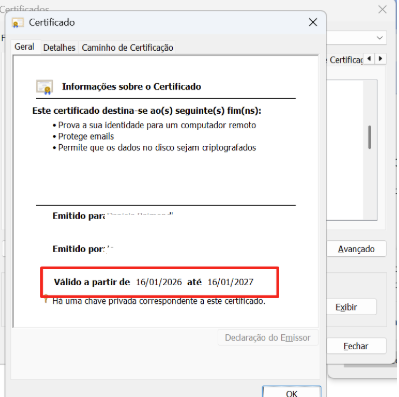Click the OK button in Certificado dialog
The width and height of the screenshot is (399, 397).
coord(292,392)
